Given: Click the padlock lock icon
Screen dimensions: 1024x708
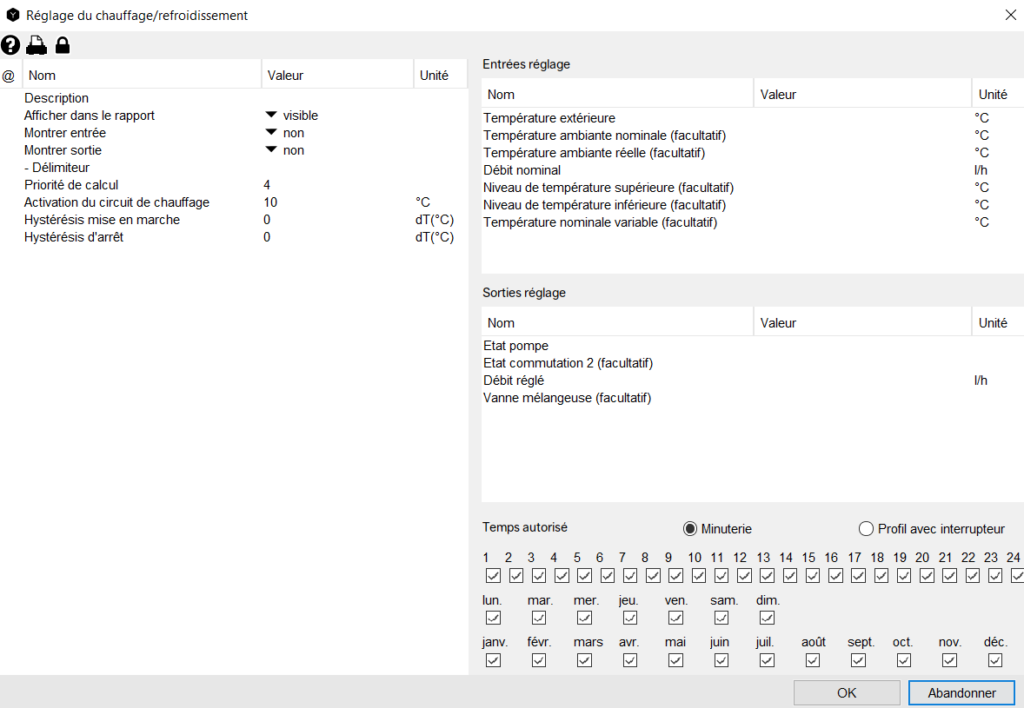Looking at the screenshot, I should tap(62, 45).
